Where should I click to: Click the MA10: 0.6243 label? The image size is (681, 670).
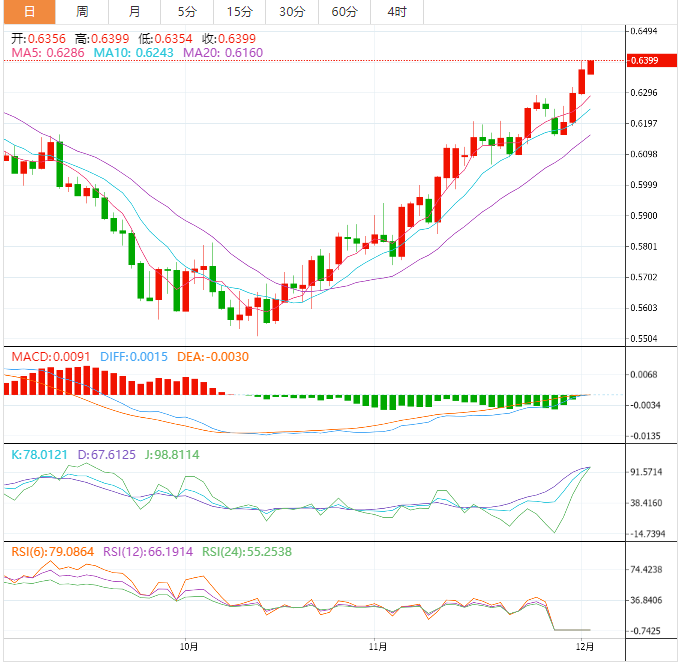[x=134, y=53]
